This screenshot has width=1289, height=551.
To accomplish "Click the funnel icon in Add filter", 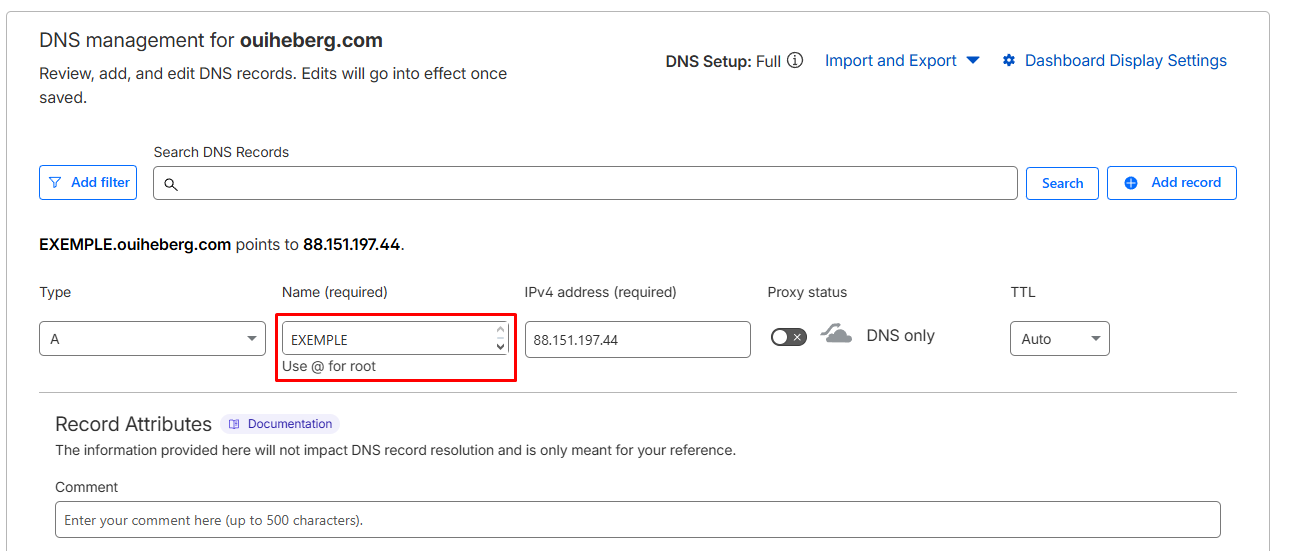I will point(55,183).
